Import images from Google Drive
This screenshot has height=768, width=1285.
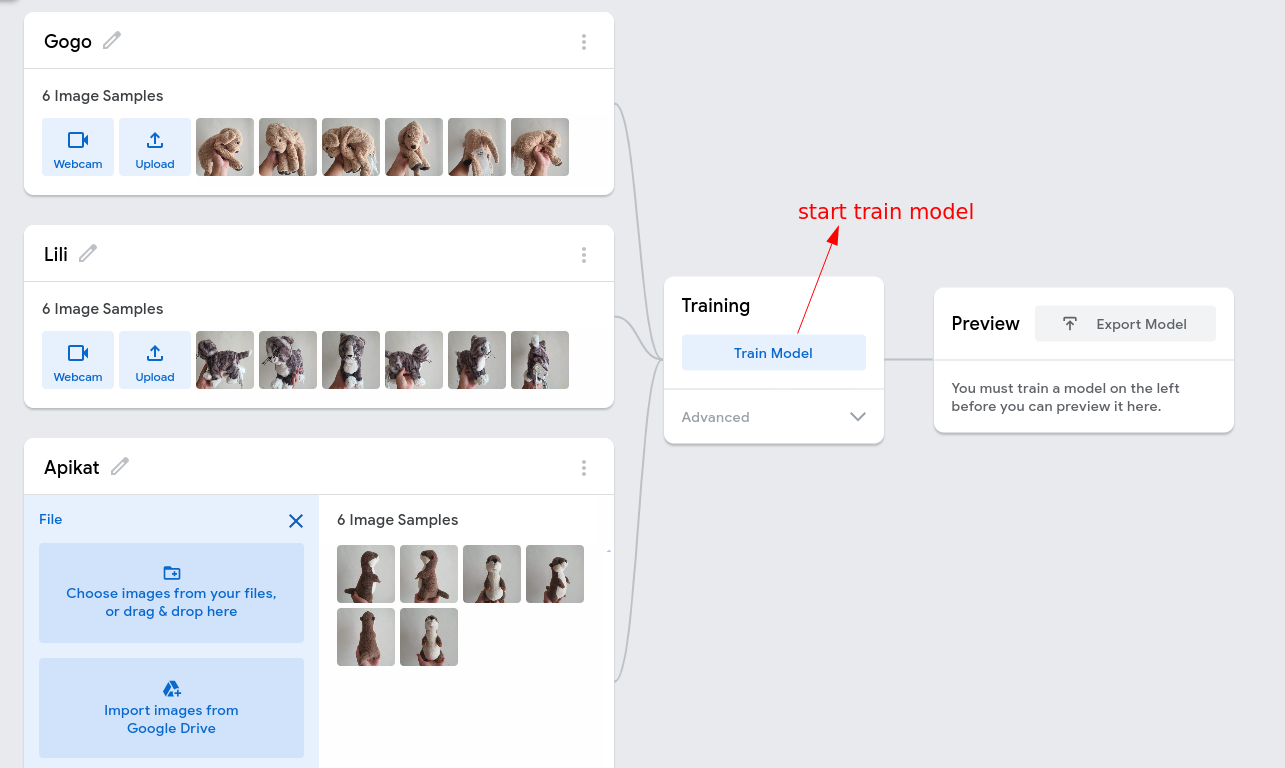click(x=171, y=708)
